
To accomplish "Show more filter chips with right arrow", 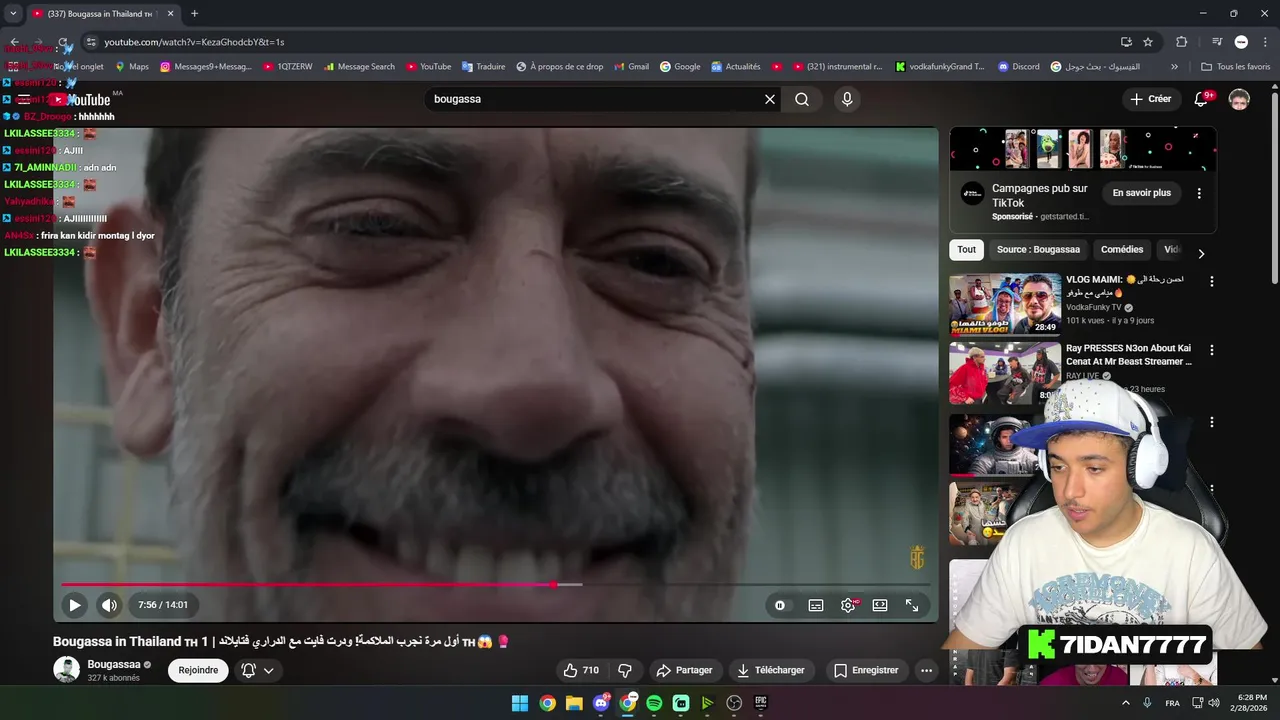I will (1201, 253).
